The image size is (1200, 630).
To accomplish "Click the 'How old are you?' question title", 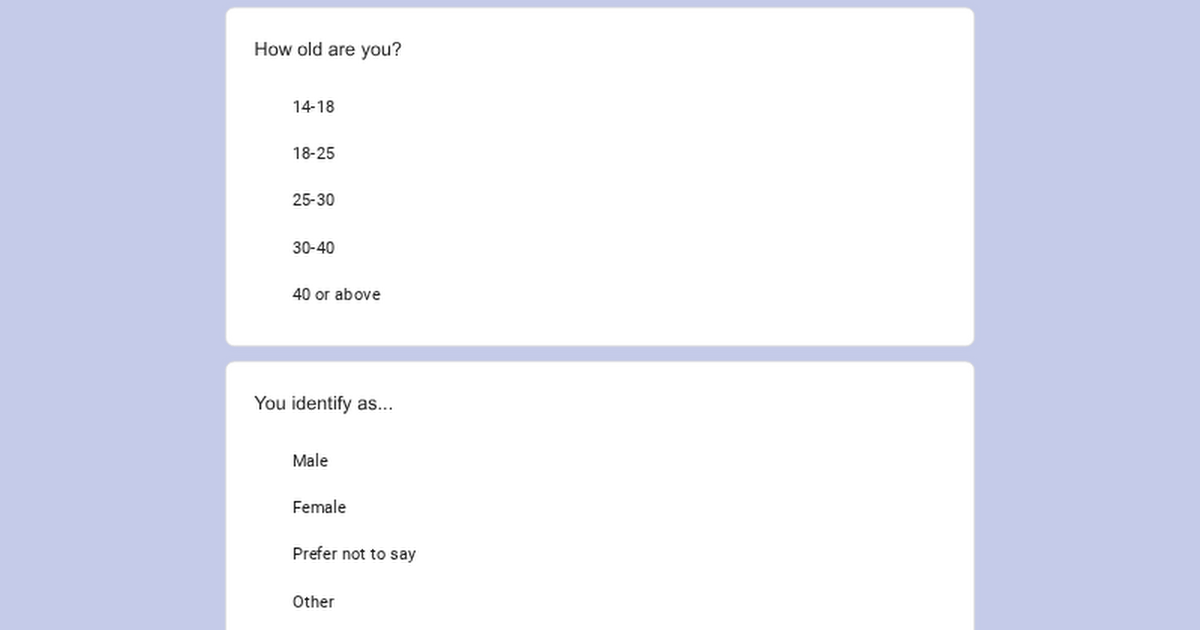I will (328, 49).
